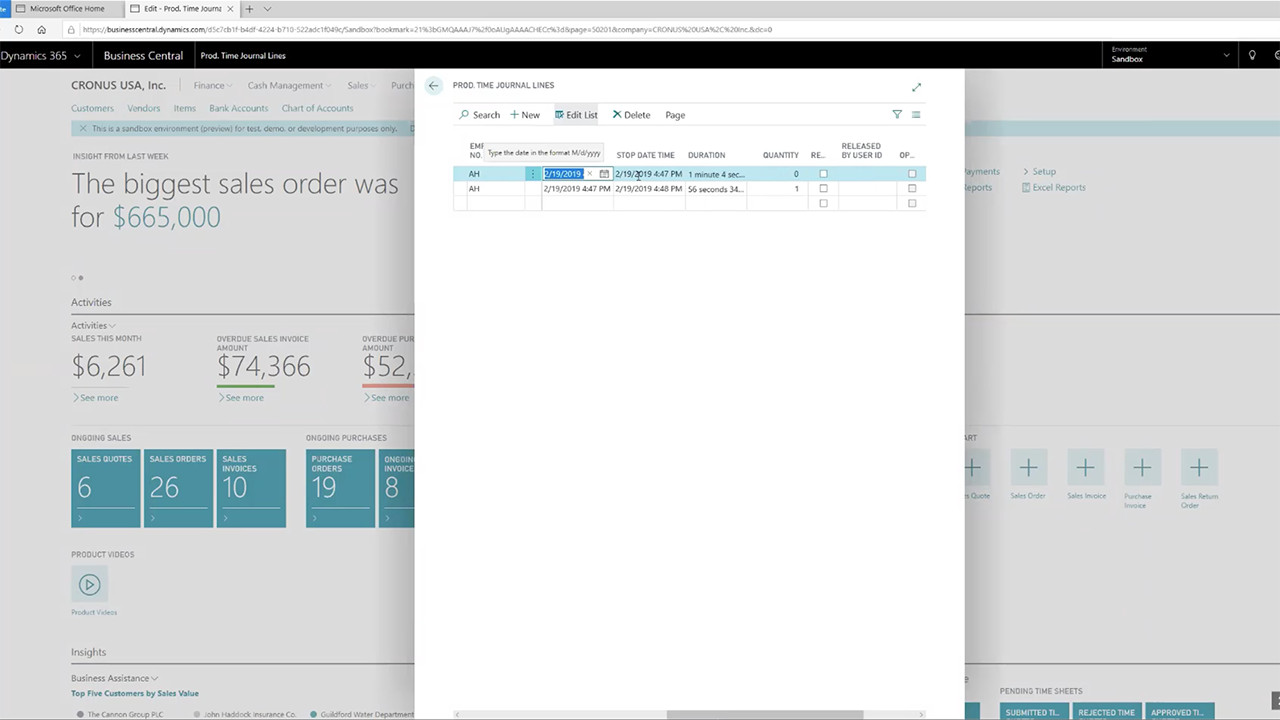Tick the RE... checkbox in the second AH row
This screenshot has height=720, width=1280.
823,189
